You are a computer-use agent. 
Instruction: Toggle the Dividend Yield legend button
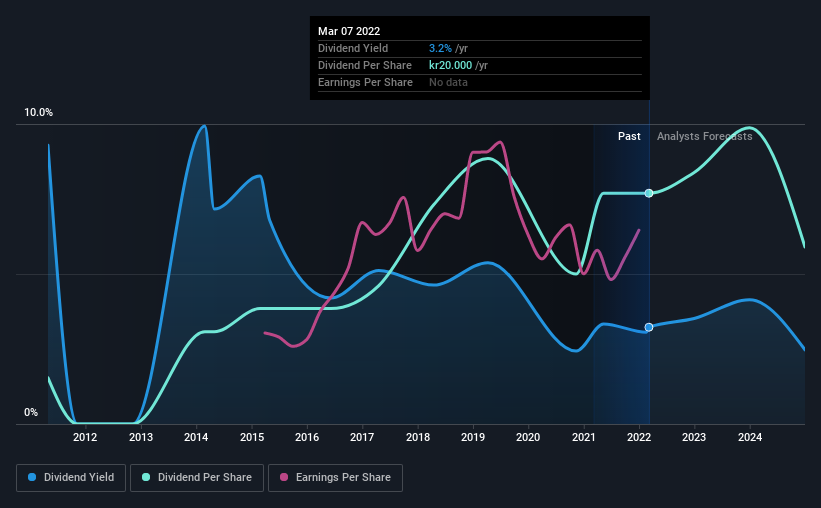click(71, 478)
